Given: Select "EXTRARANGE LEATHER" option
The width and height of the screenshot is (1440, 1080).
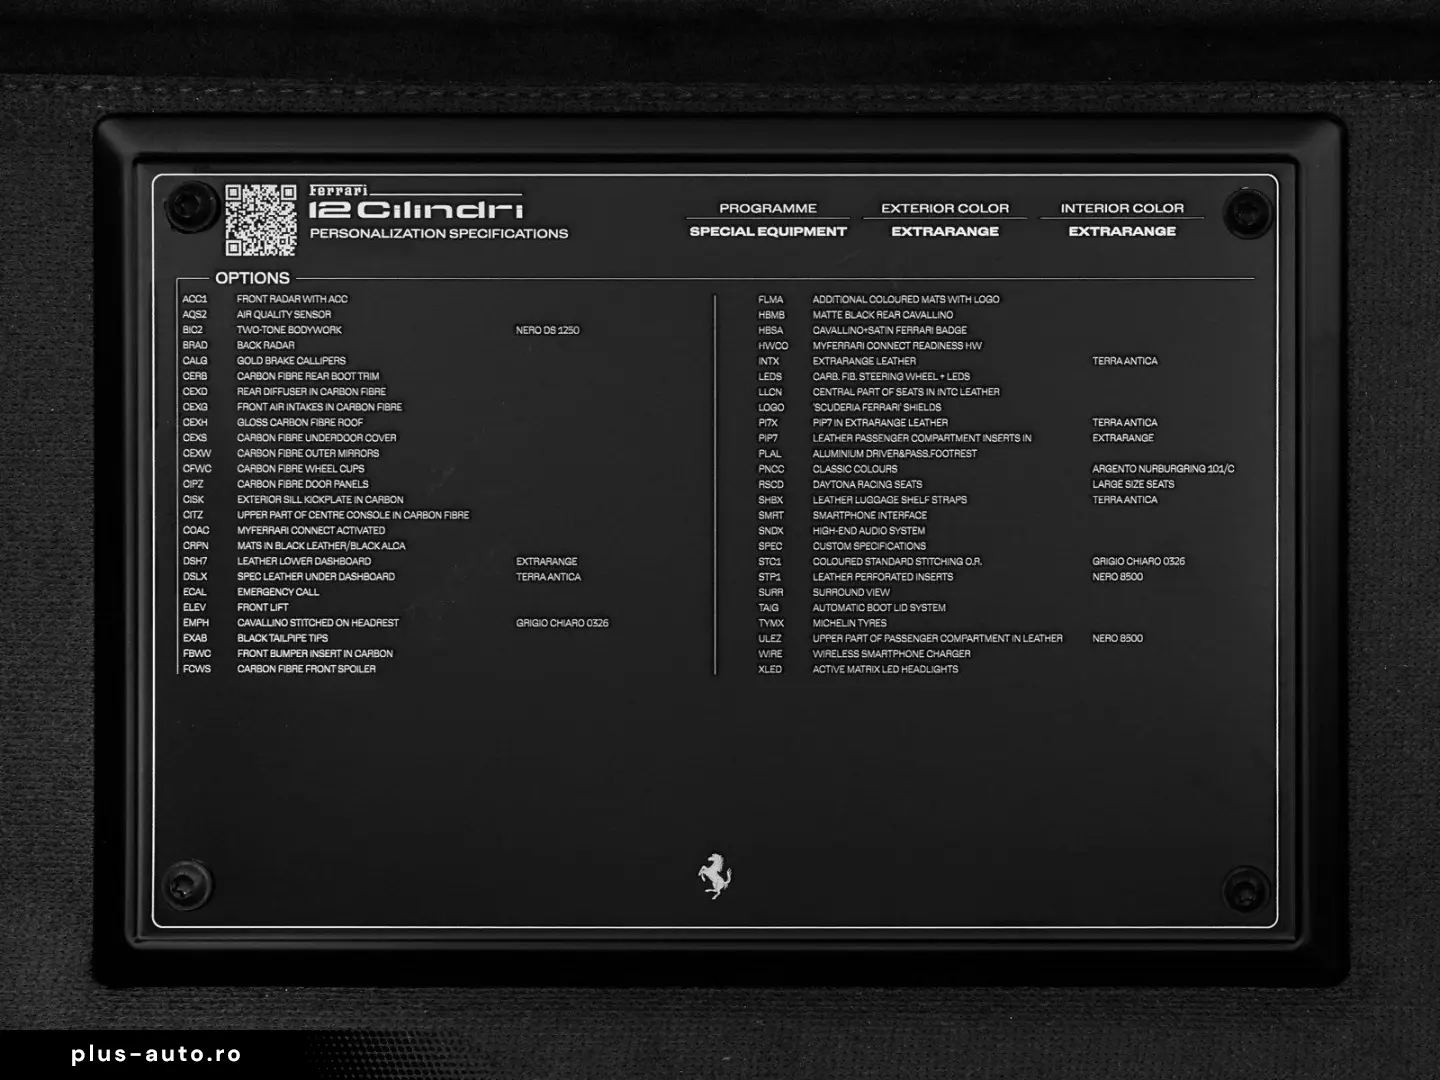Looking at the screenshot, I should (x=864, y=361).
